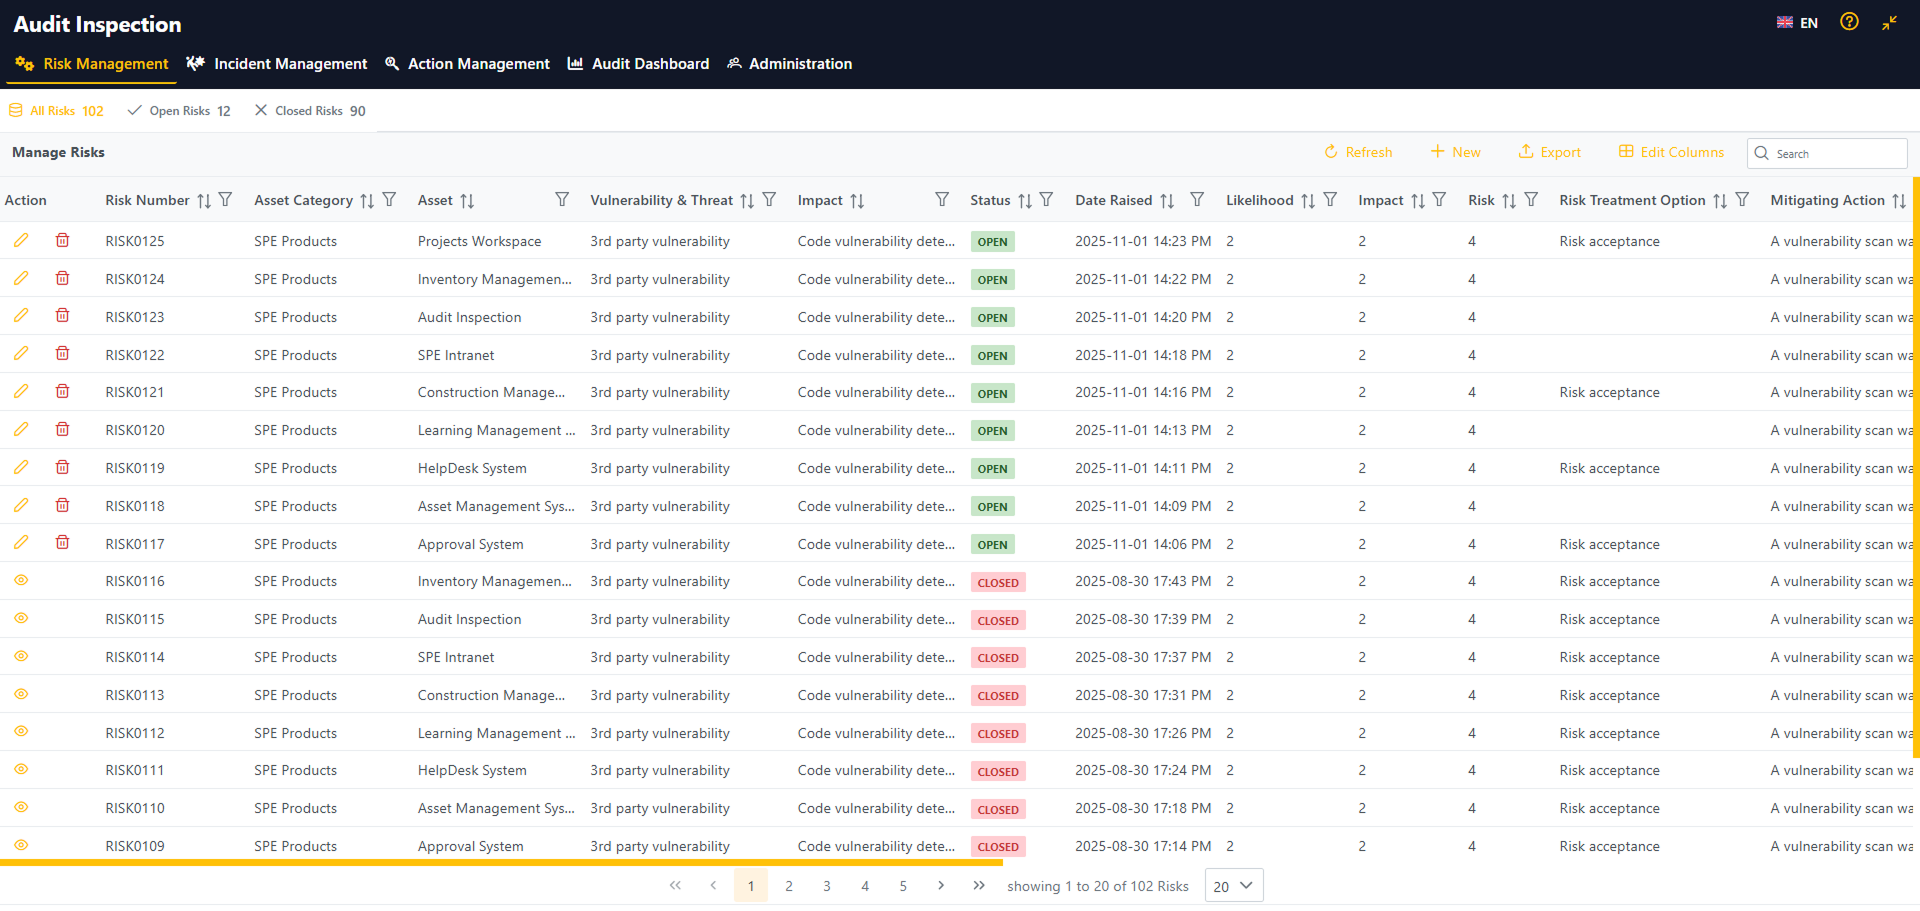1920x911 pixels.
Task: Click the Export button
Action: (x=1550, y=152)
